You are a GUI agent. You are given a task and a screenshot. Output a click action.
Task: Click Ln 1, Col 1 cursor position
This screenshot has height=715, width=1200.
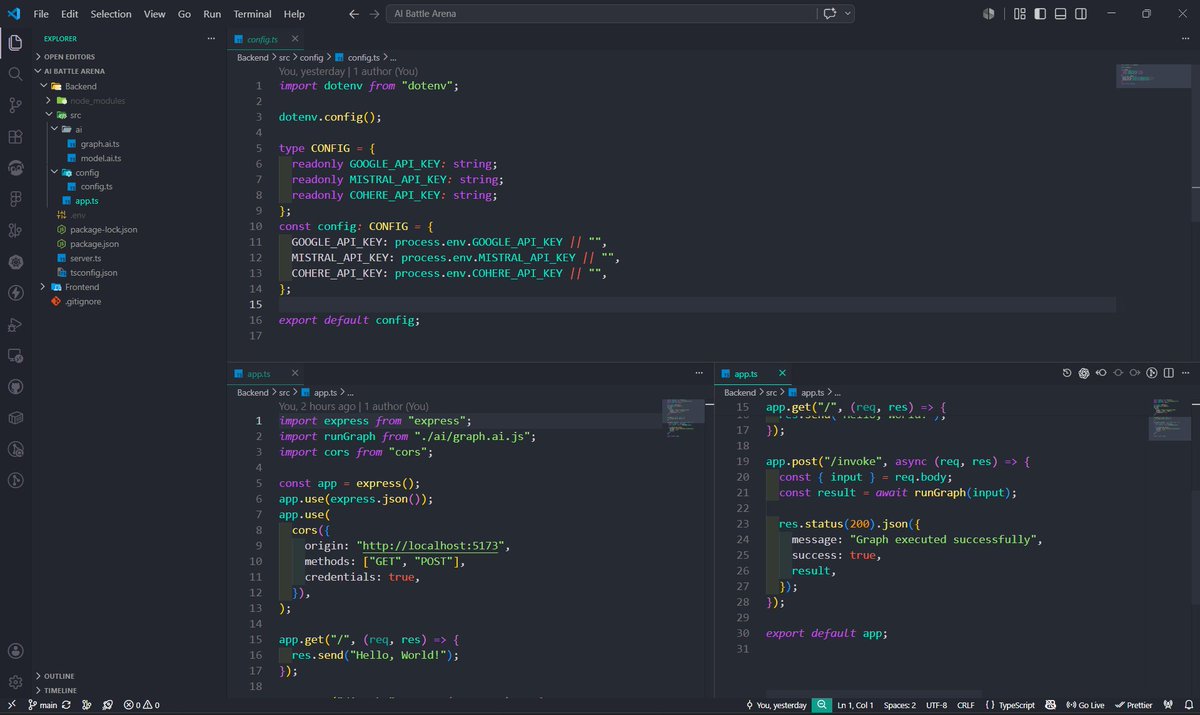point(854,705)
